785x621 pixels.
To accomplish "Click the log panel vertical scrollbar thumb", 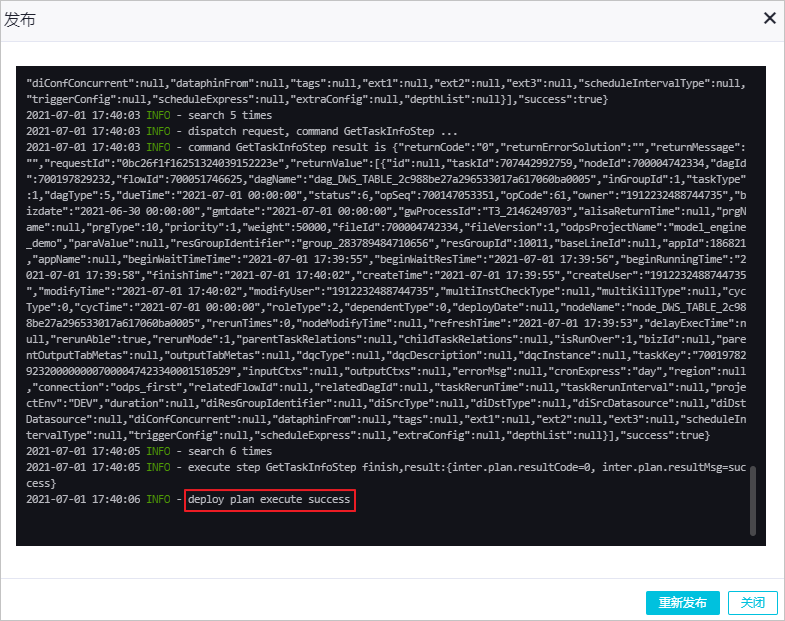I will click(x=752, y=500).
